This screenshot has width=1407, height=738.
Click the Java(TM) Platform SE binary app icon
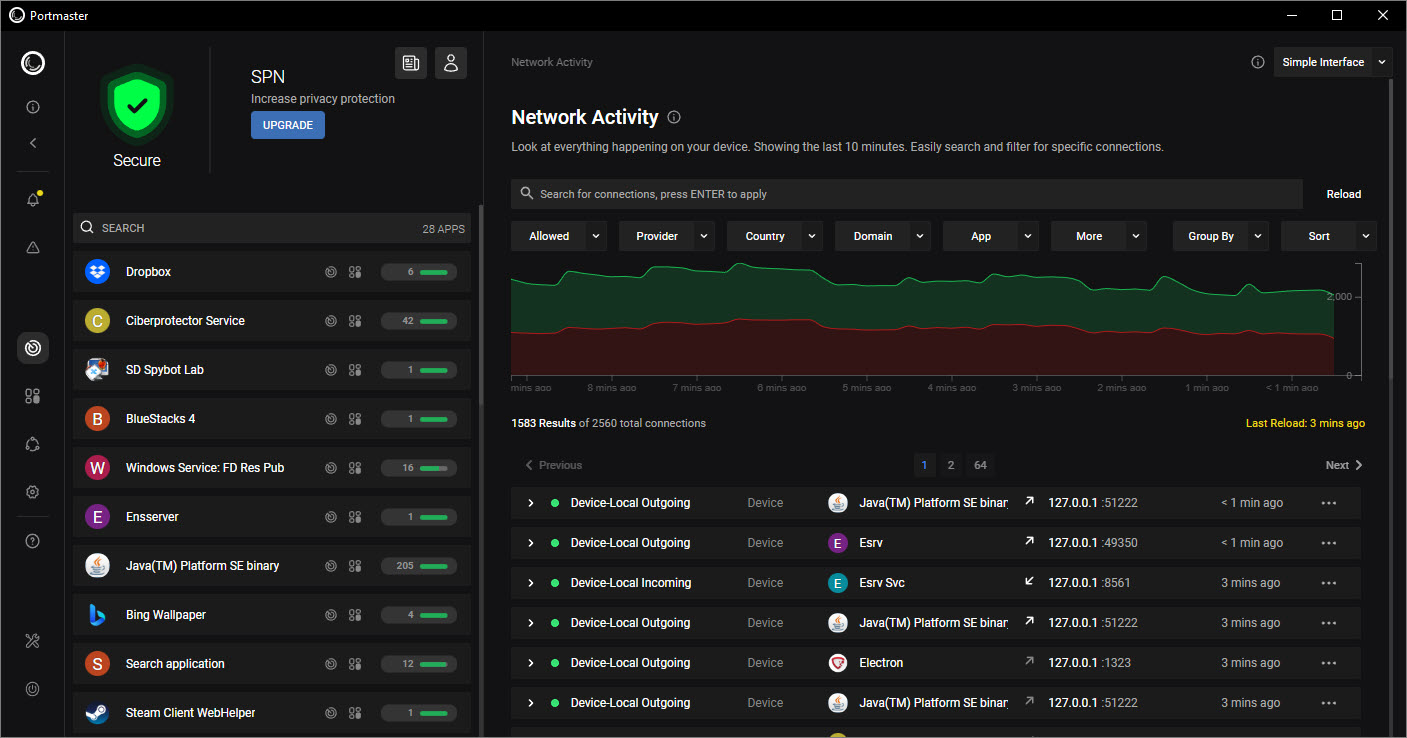[97, 566]
